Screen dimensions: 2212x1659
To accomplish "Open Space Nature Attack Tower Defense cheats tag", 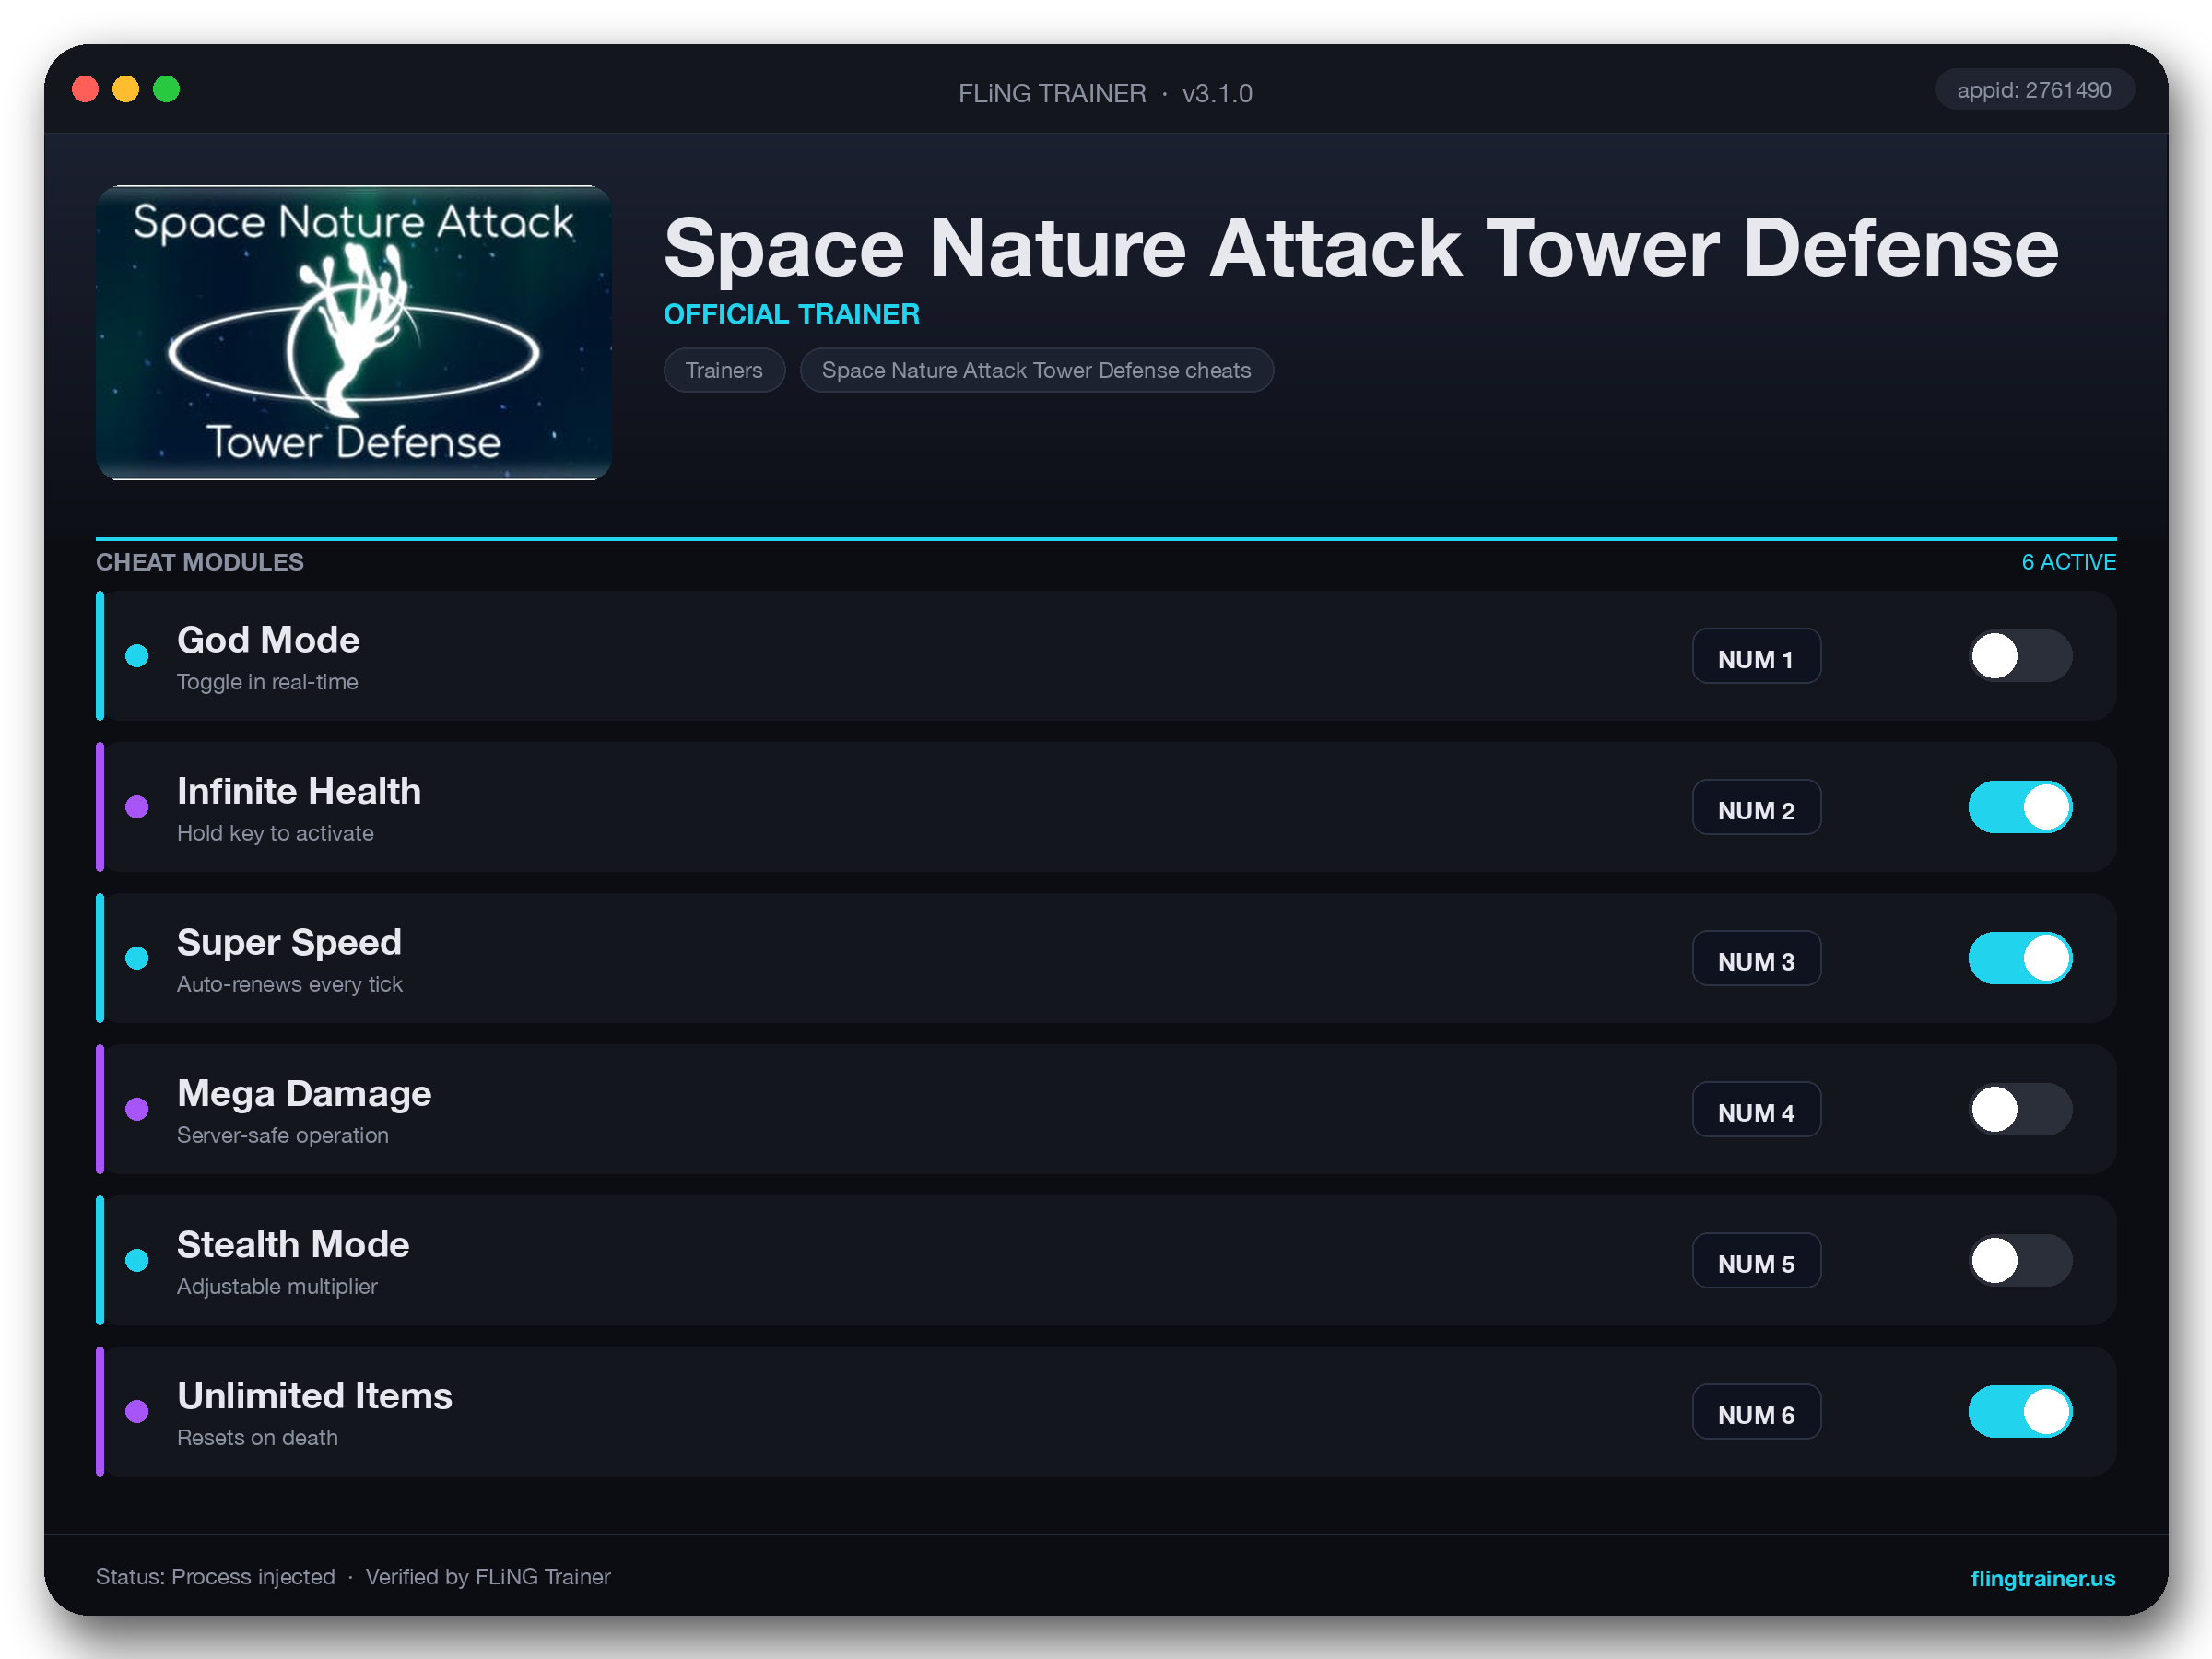I will pyautogui.click(x=1036, y=370).
